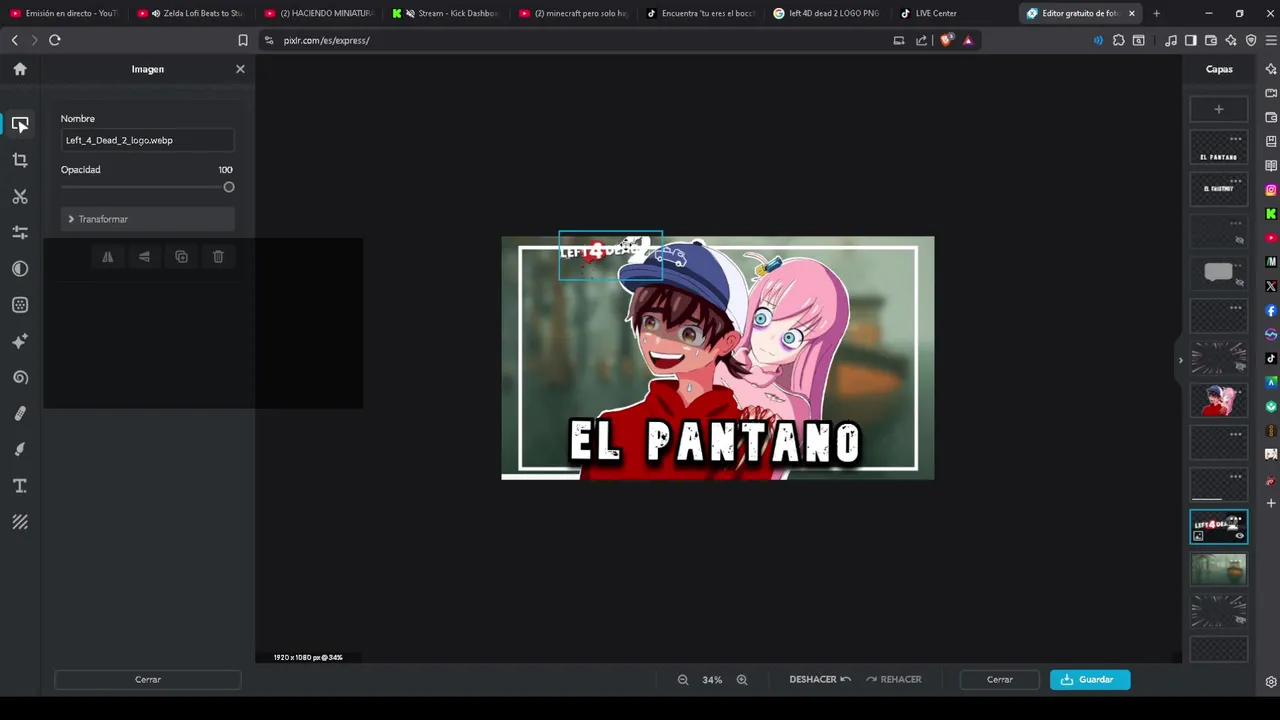1280x720 pixels.
Task: Select the Text tool
Action: point(20,486)
